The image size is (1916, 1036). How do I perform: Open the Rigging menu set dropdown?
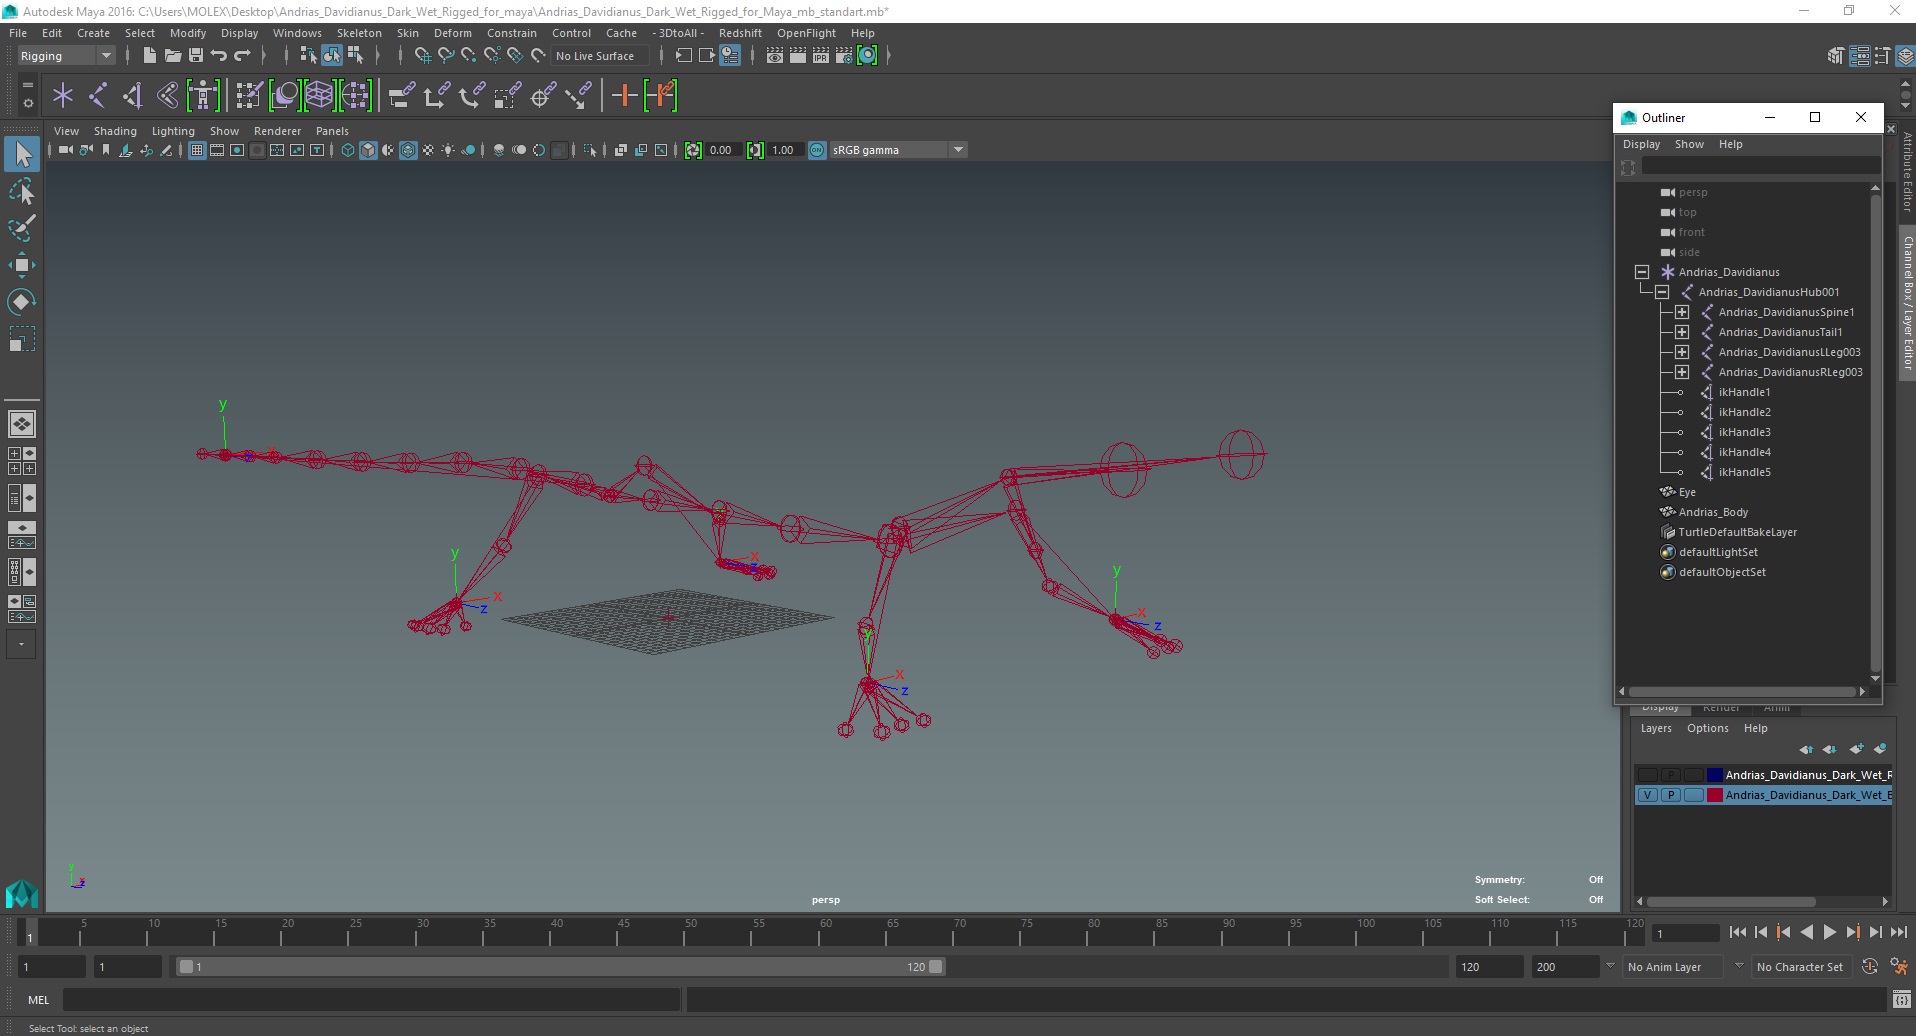(x=66, y=56)
